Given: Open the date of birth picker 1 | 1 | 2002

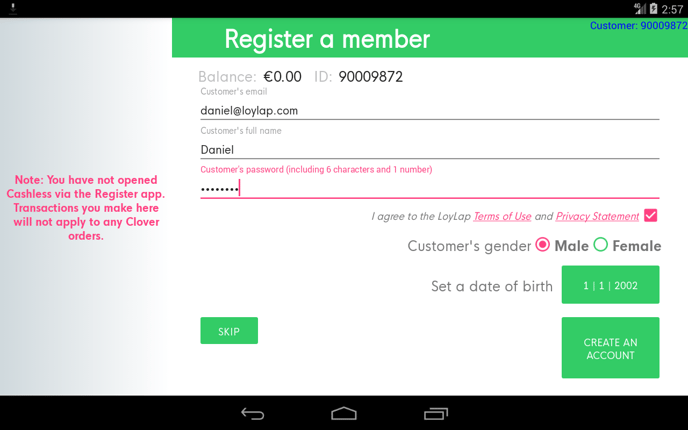Looking at the screenshot, I should [x=610, y=284].
